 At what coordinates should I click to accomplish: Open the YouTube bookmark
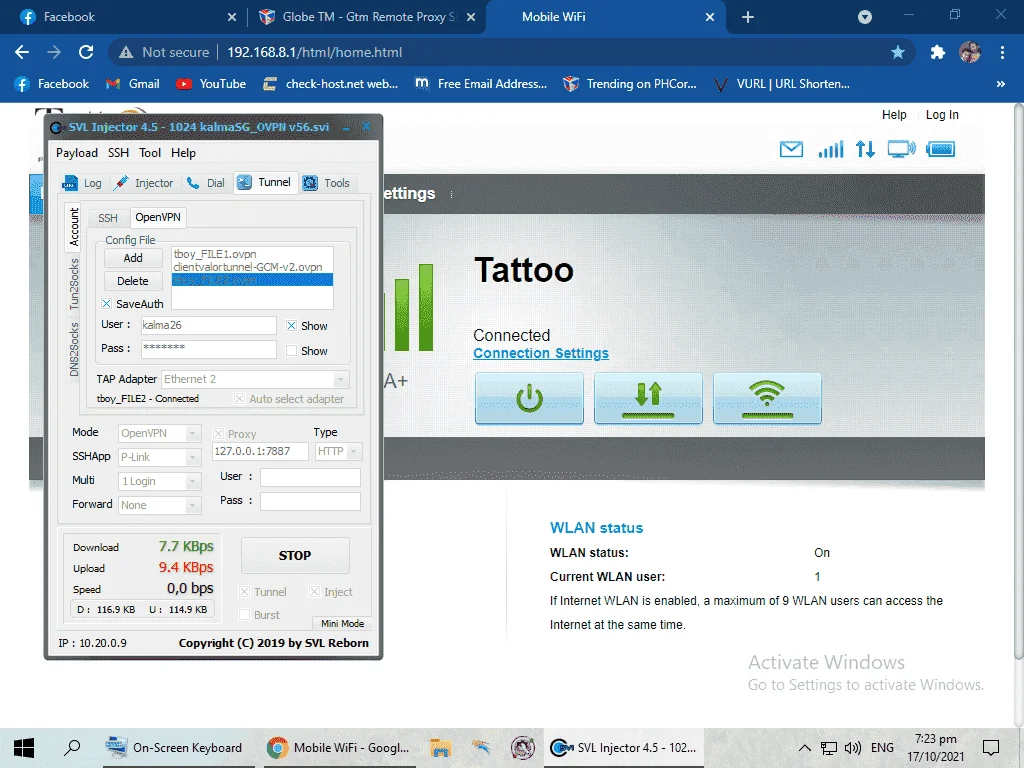(x=212, y=84)
